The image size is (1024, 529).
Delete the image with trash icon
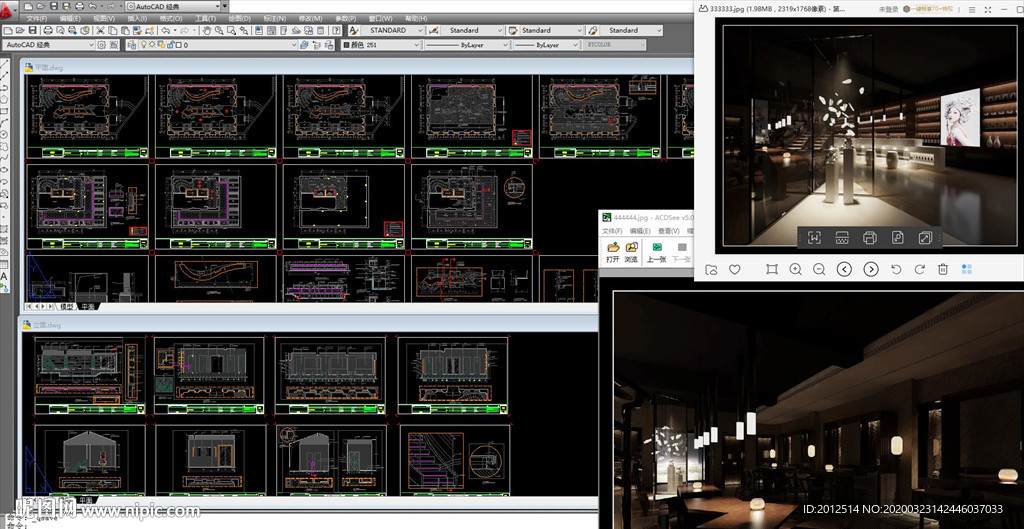[x=943, y=269]
